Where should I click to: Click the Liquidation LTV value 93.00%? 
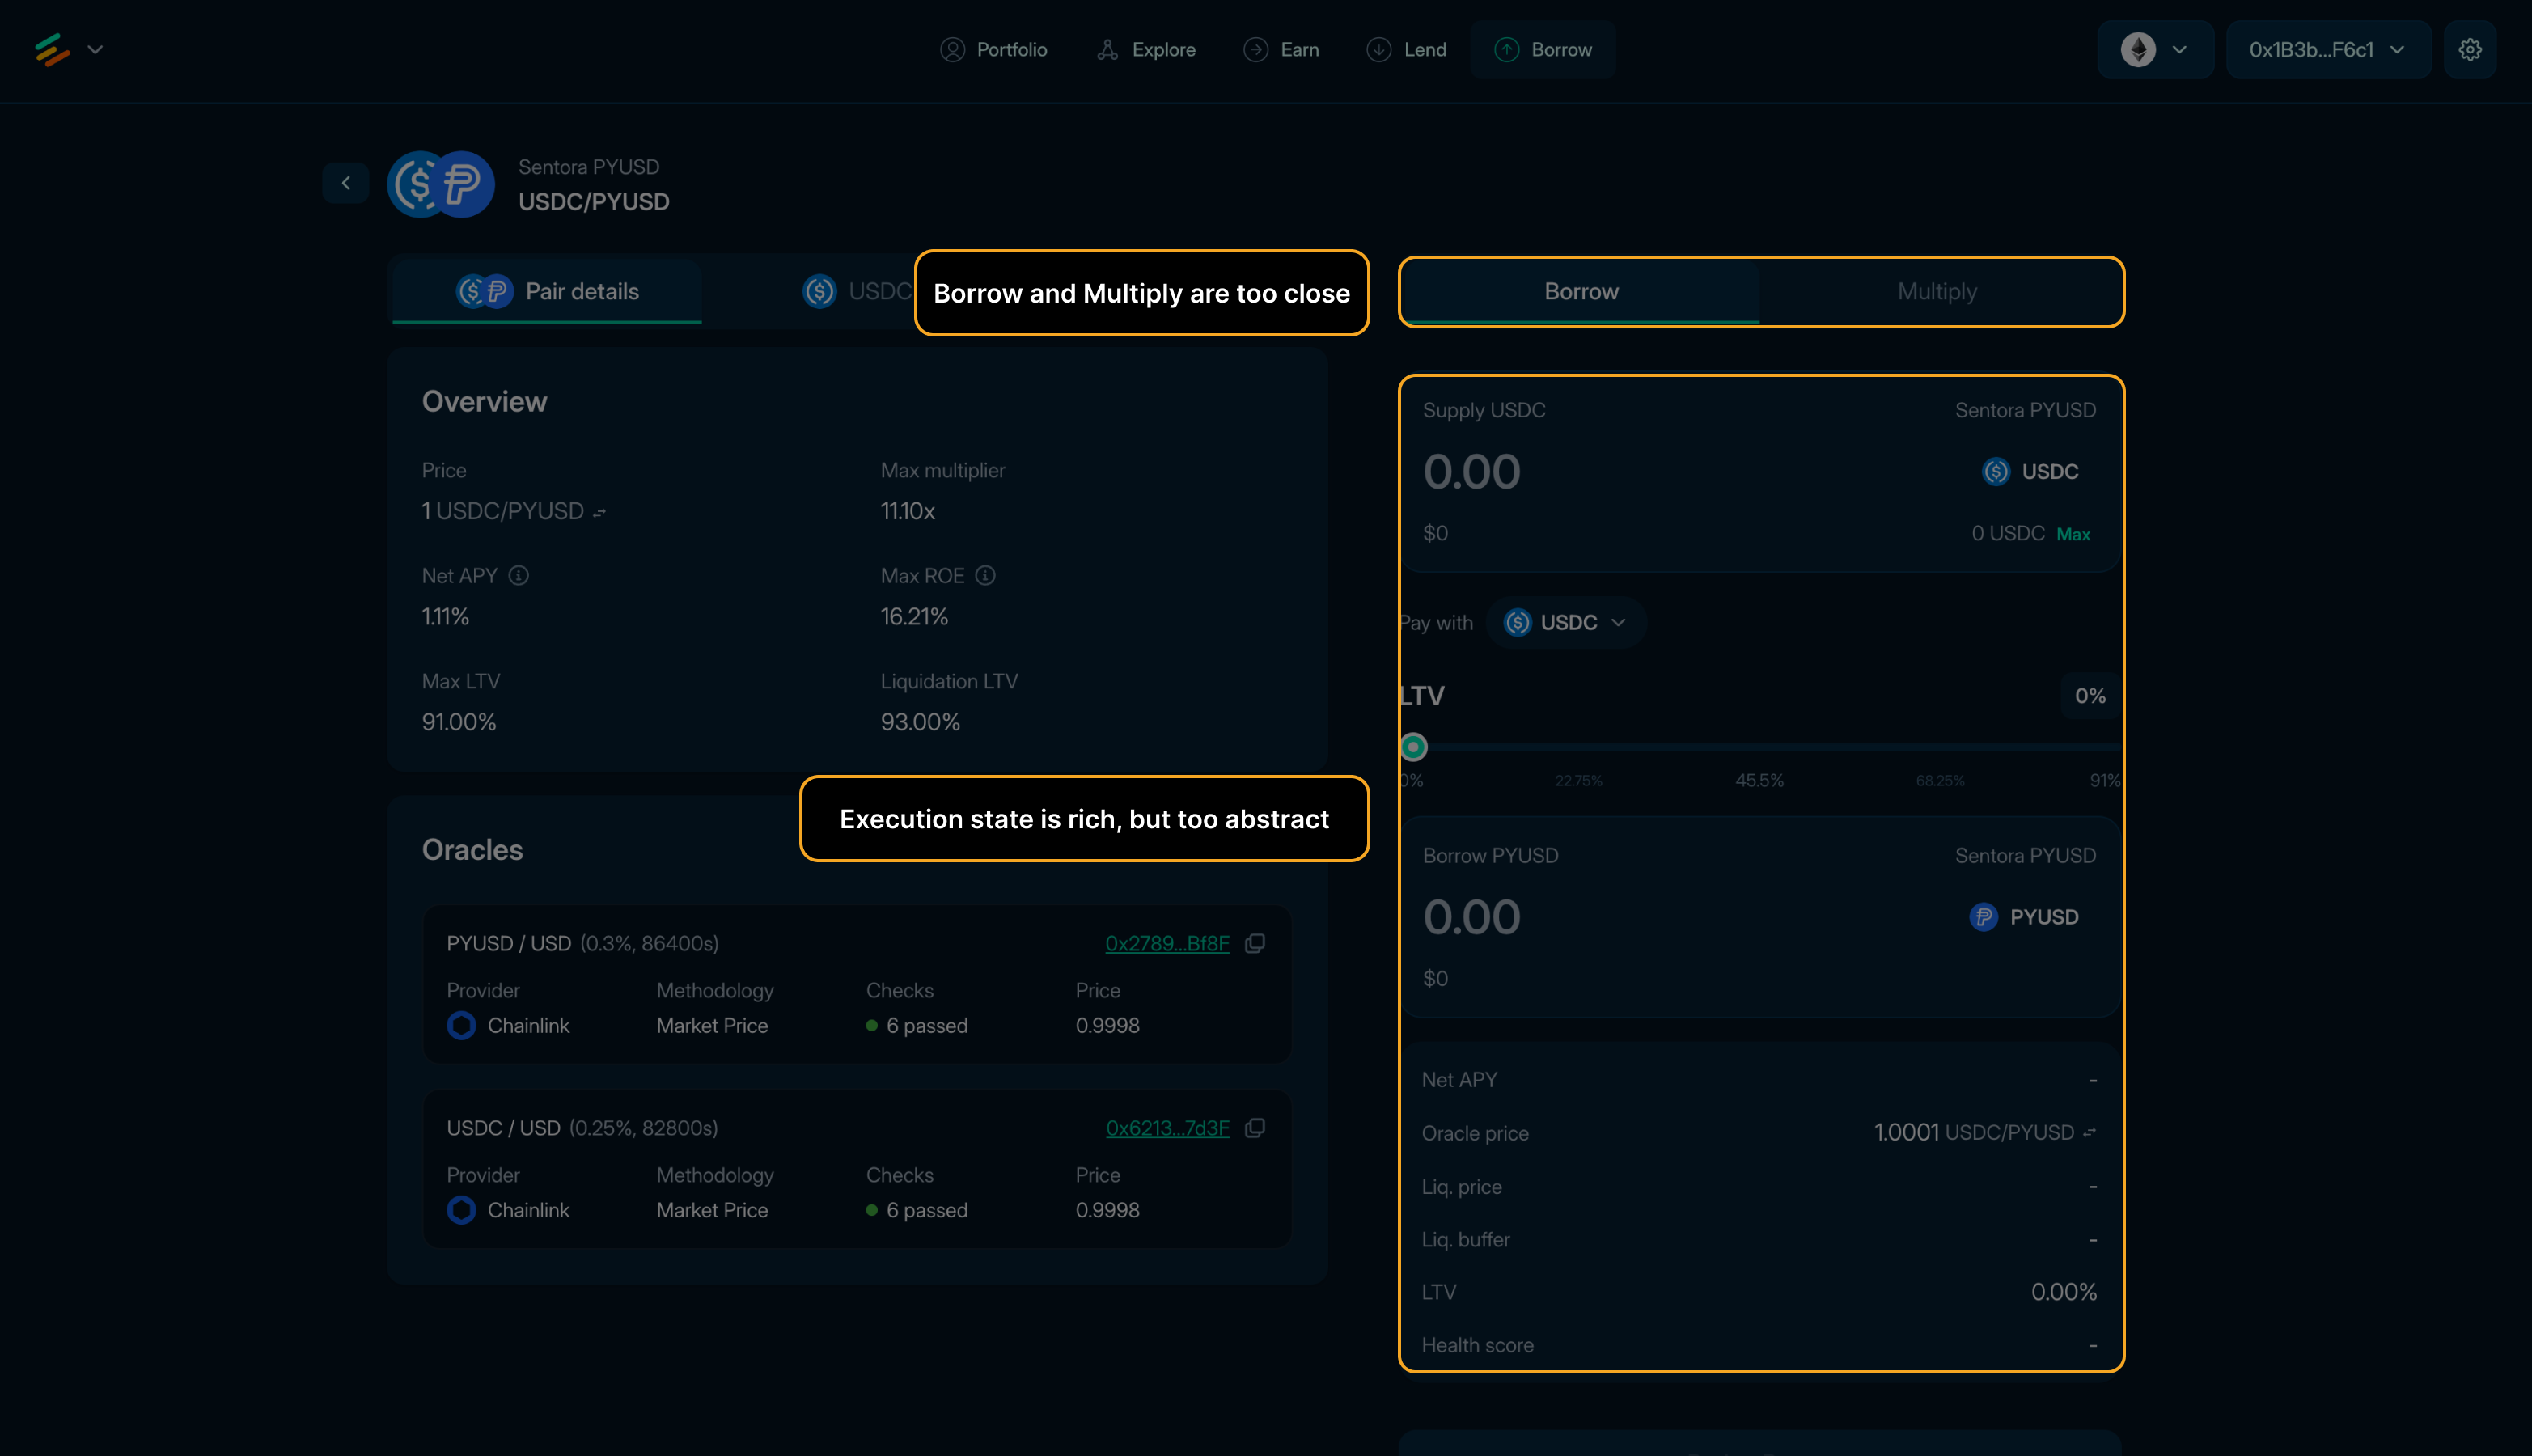[x=920, y=722]
